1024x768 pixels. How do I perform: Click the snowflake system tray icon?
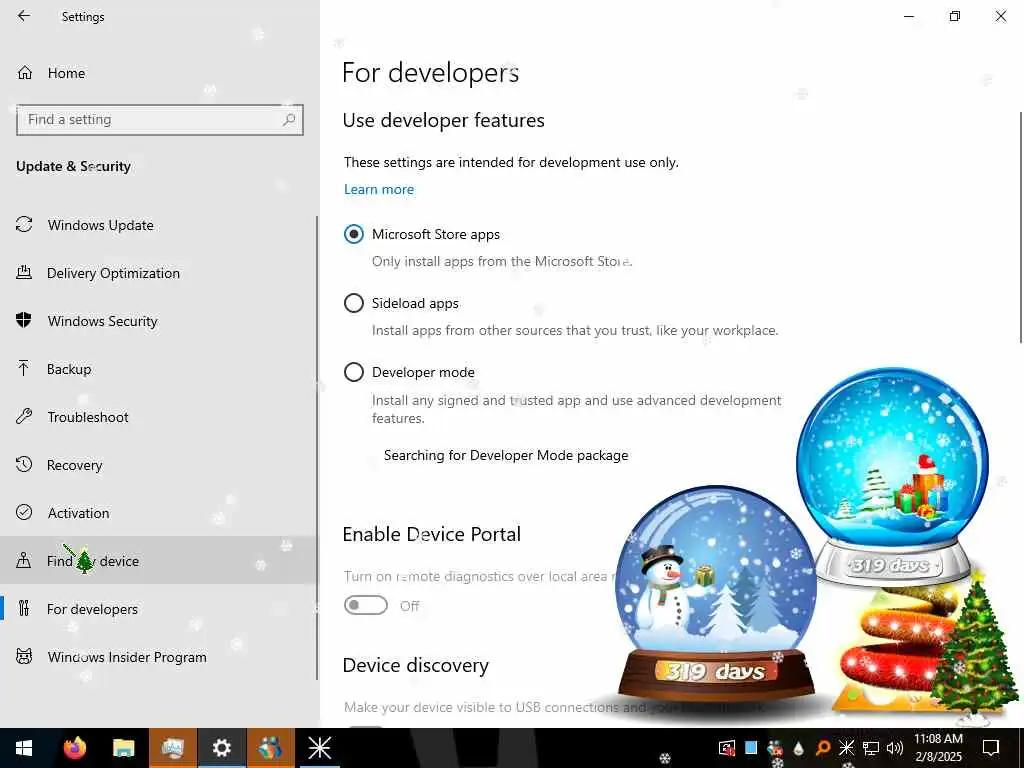tap(846, 748)
